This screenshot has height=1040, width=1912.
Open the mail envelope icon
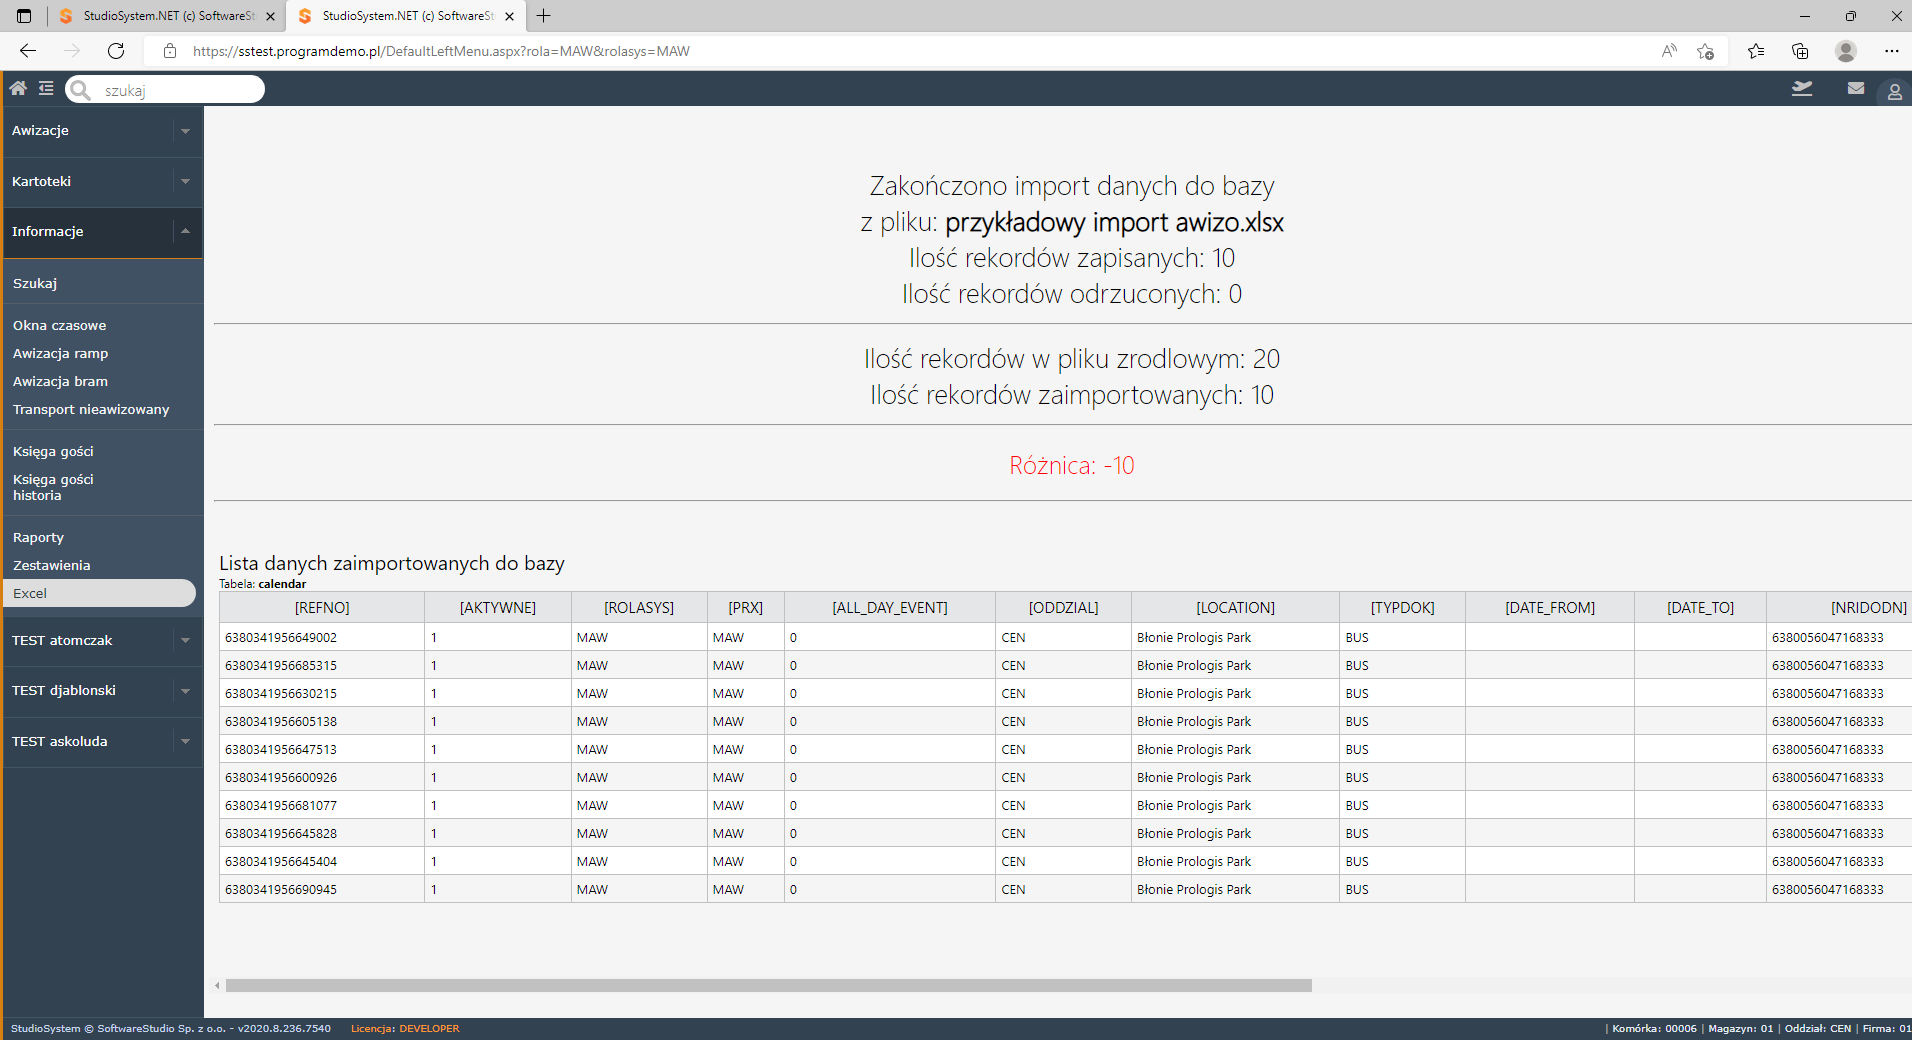[x=1856, y=88]
